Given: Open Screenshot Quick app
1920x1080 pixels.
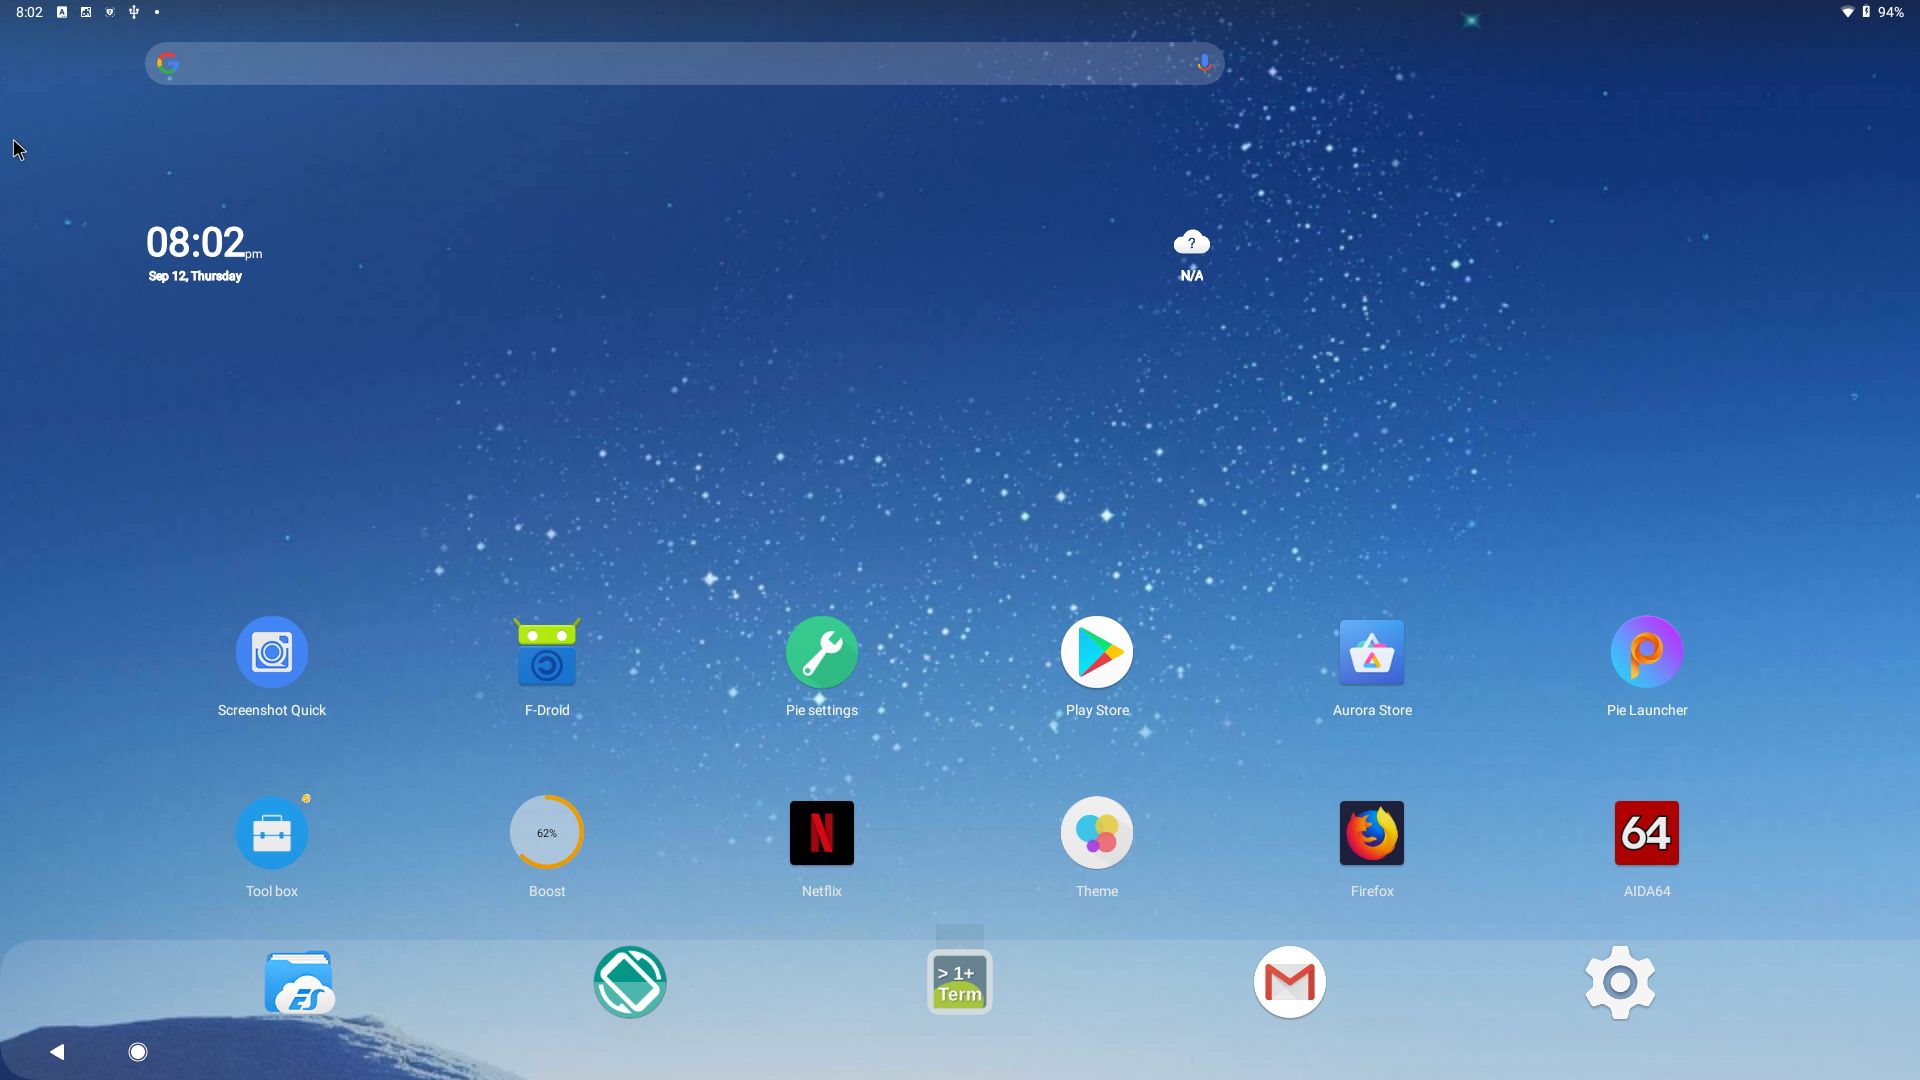Looking at the screenshot, I should point(272,651).
